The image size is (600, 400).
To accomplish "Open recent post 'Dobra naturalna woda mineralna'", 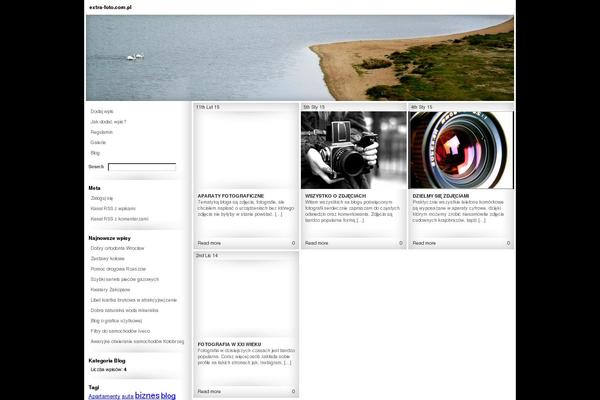I will tap(124, 310).
